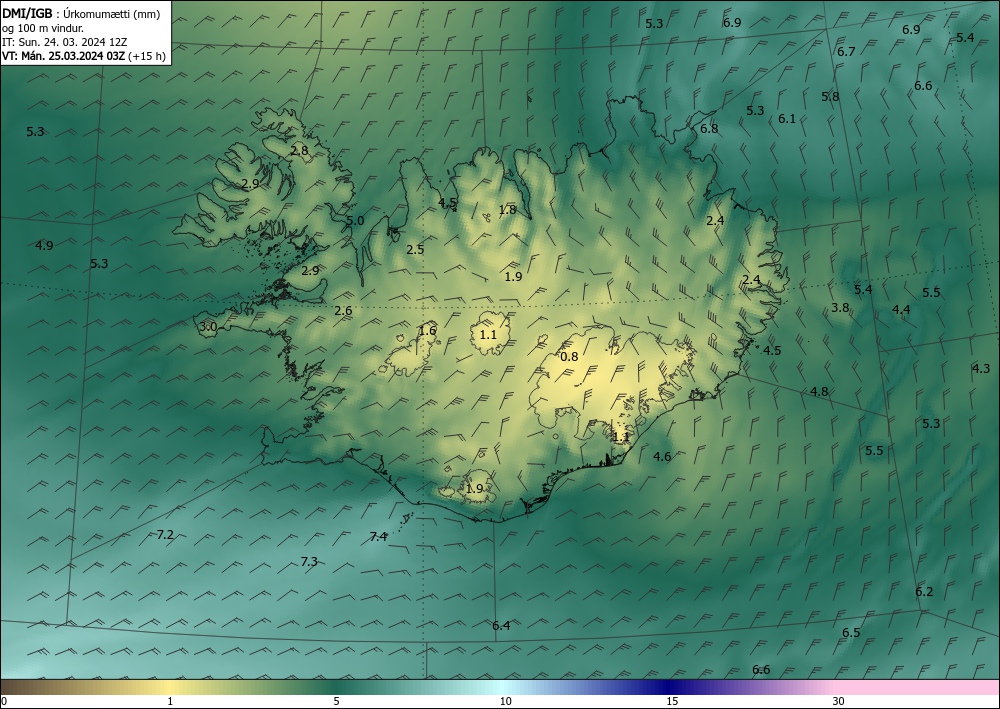
Task: Pick the dark navy band of the colour scale
Action: [x=666, y=687]
